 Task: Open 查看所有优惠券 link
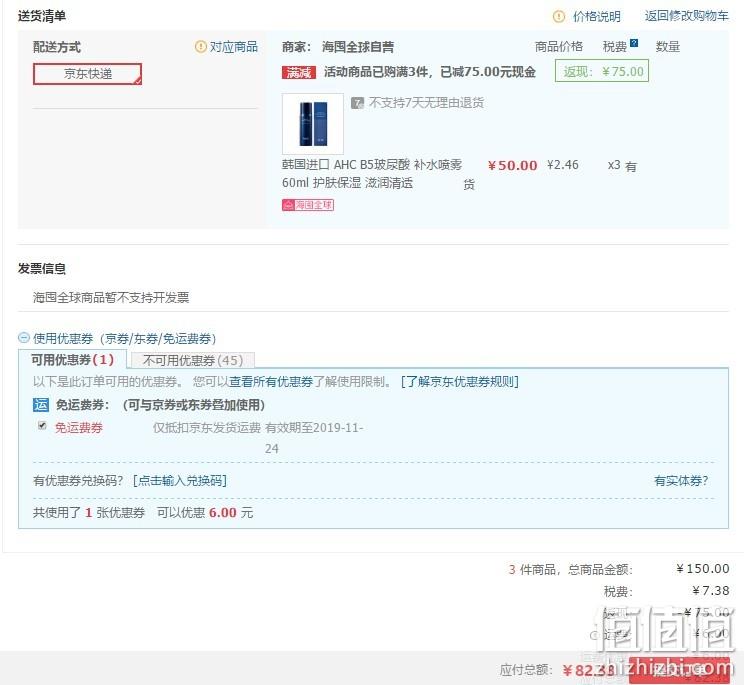[271, 381]
